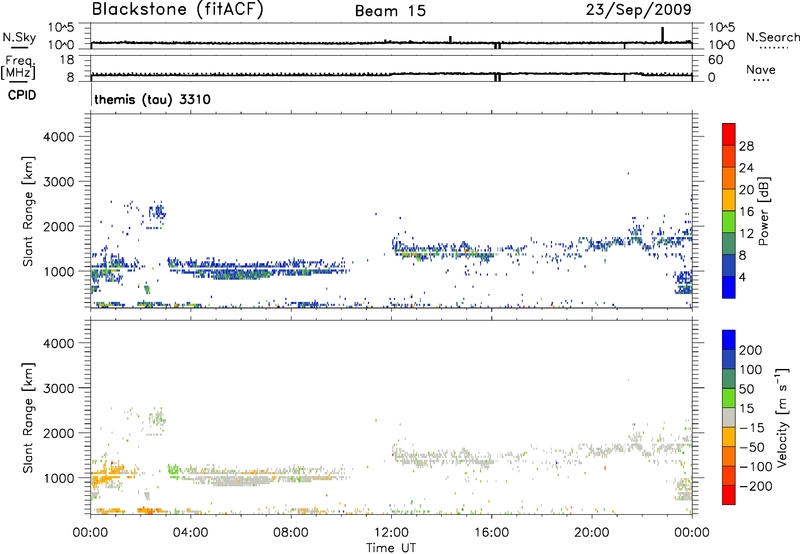Click the tall noise spike near 23:00 in N.Sky plot

(662, 35)
